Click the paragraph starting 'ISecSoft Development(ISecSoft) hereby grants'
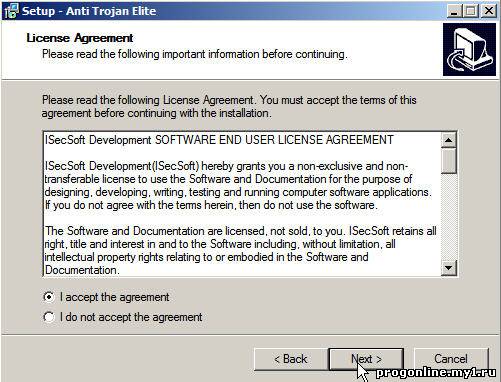Screen dimensions: 501x382 (x=238, y=185)
